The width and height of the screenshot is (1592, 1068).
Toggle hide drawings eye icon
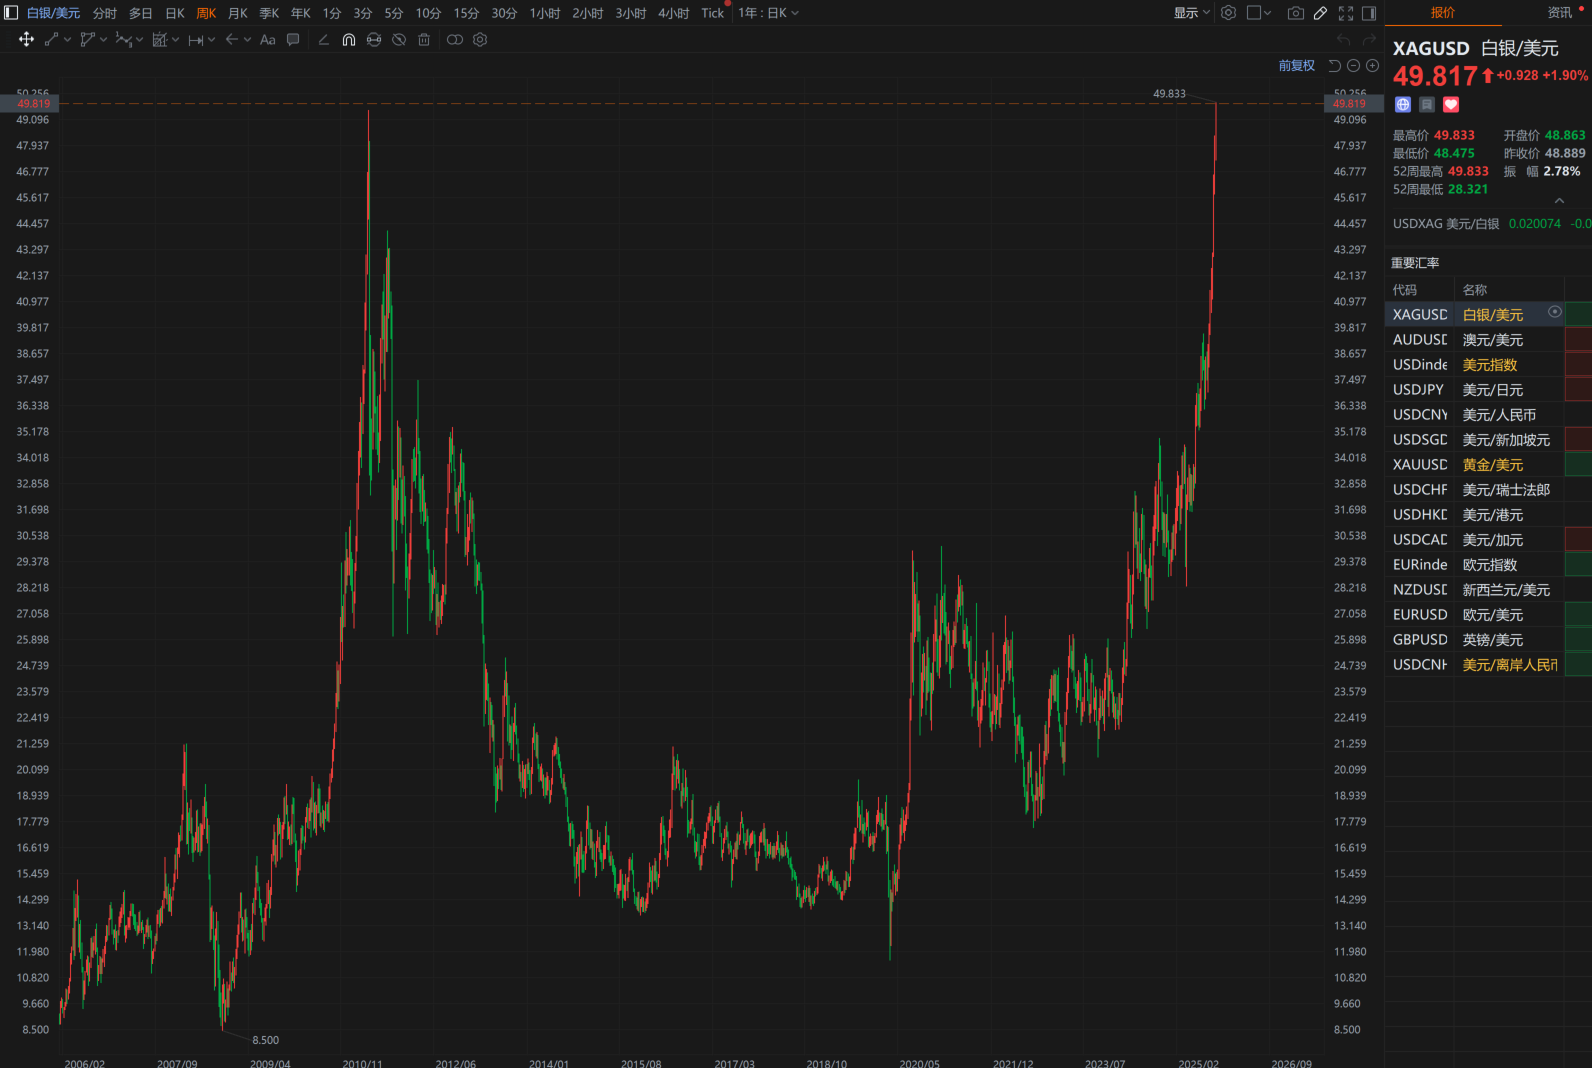pyautogui.click(x=399, y=40)
